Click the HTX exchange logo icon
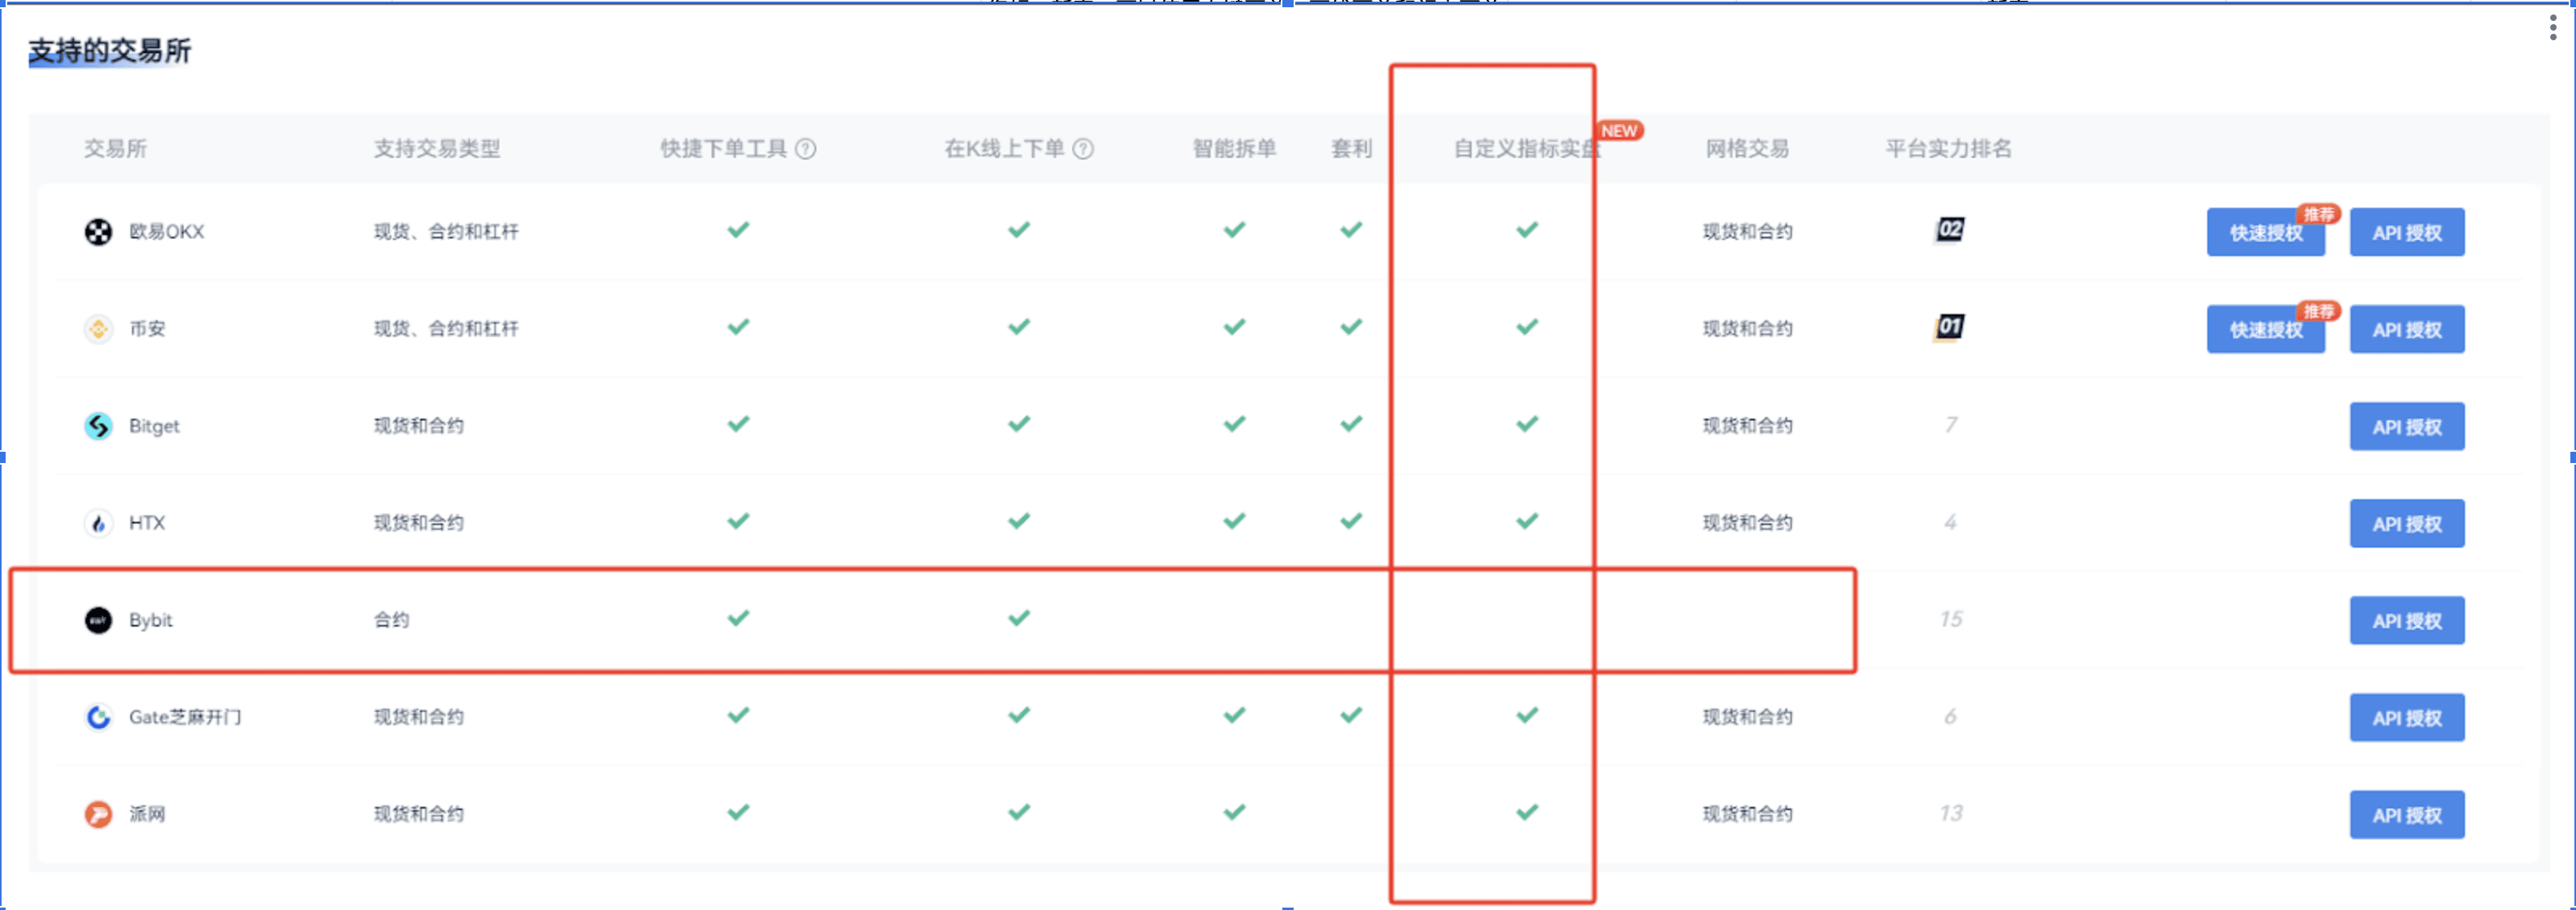The image size is (2576, 910). click(x=98, y=523)
